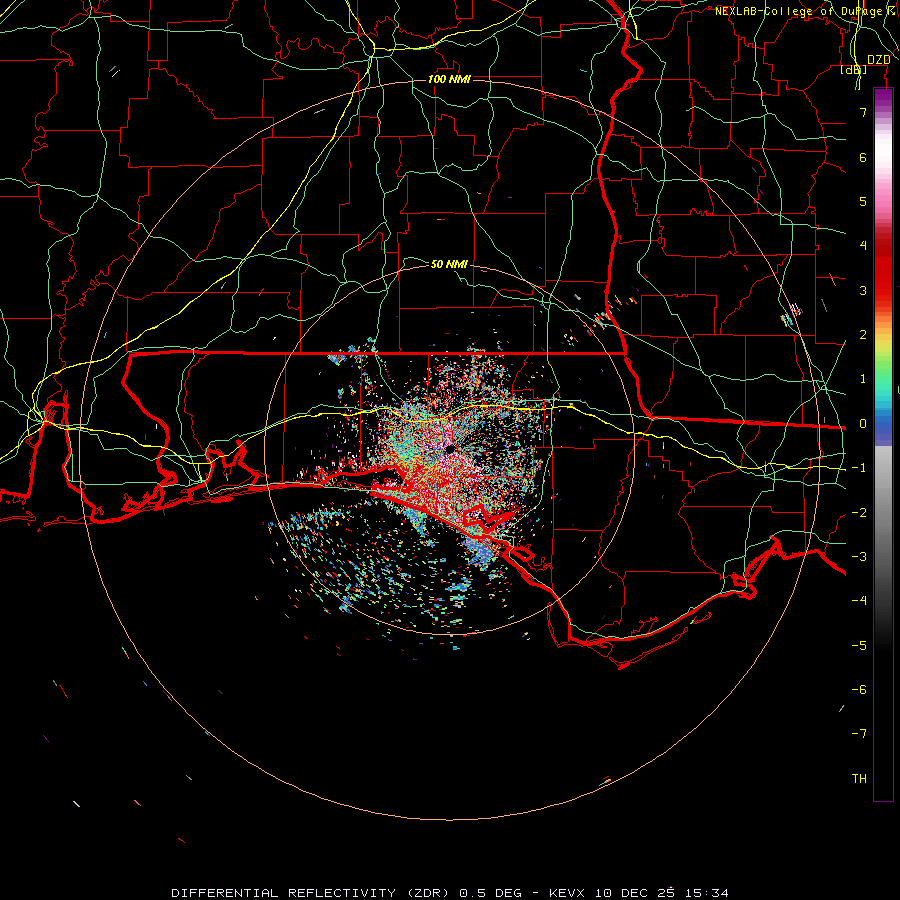The image size is (900, 900).
Task: Click the 'TH' label on the color scale
Action: point(859,779)
